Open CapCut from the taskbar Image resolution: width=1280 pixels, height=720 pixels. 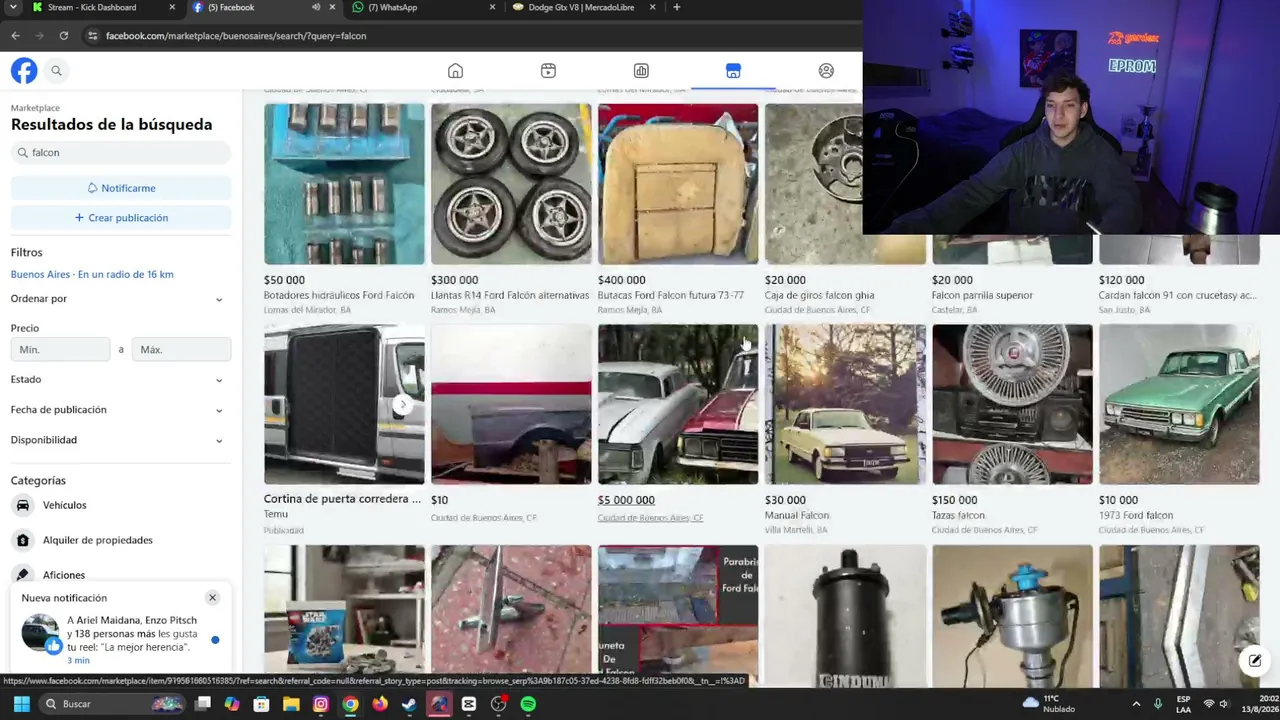coord(469,704)
